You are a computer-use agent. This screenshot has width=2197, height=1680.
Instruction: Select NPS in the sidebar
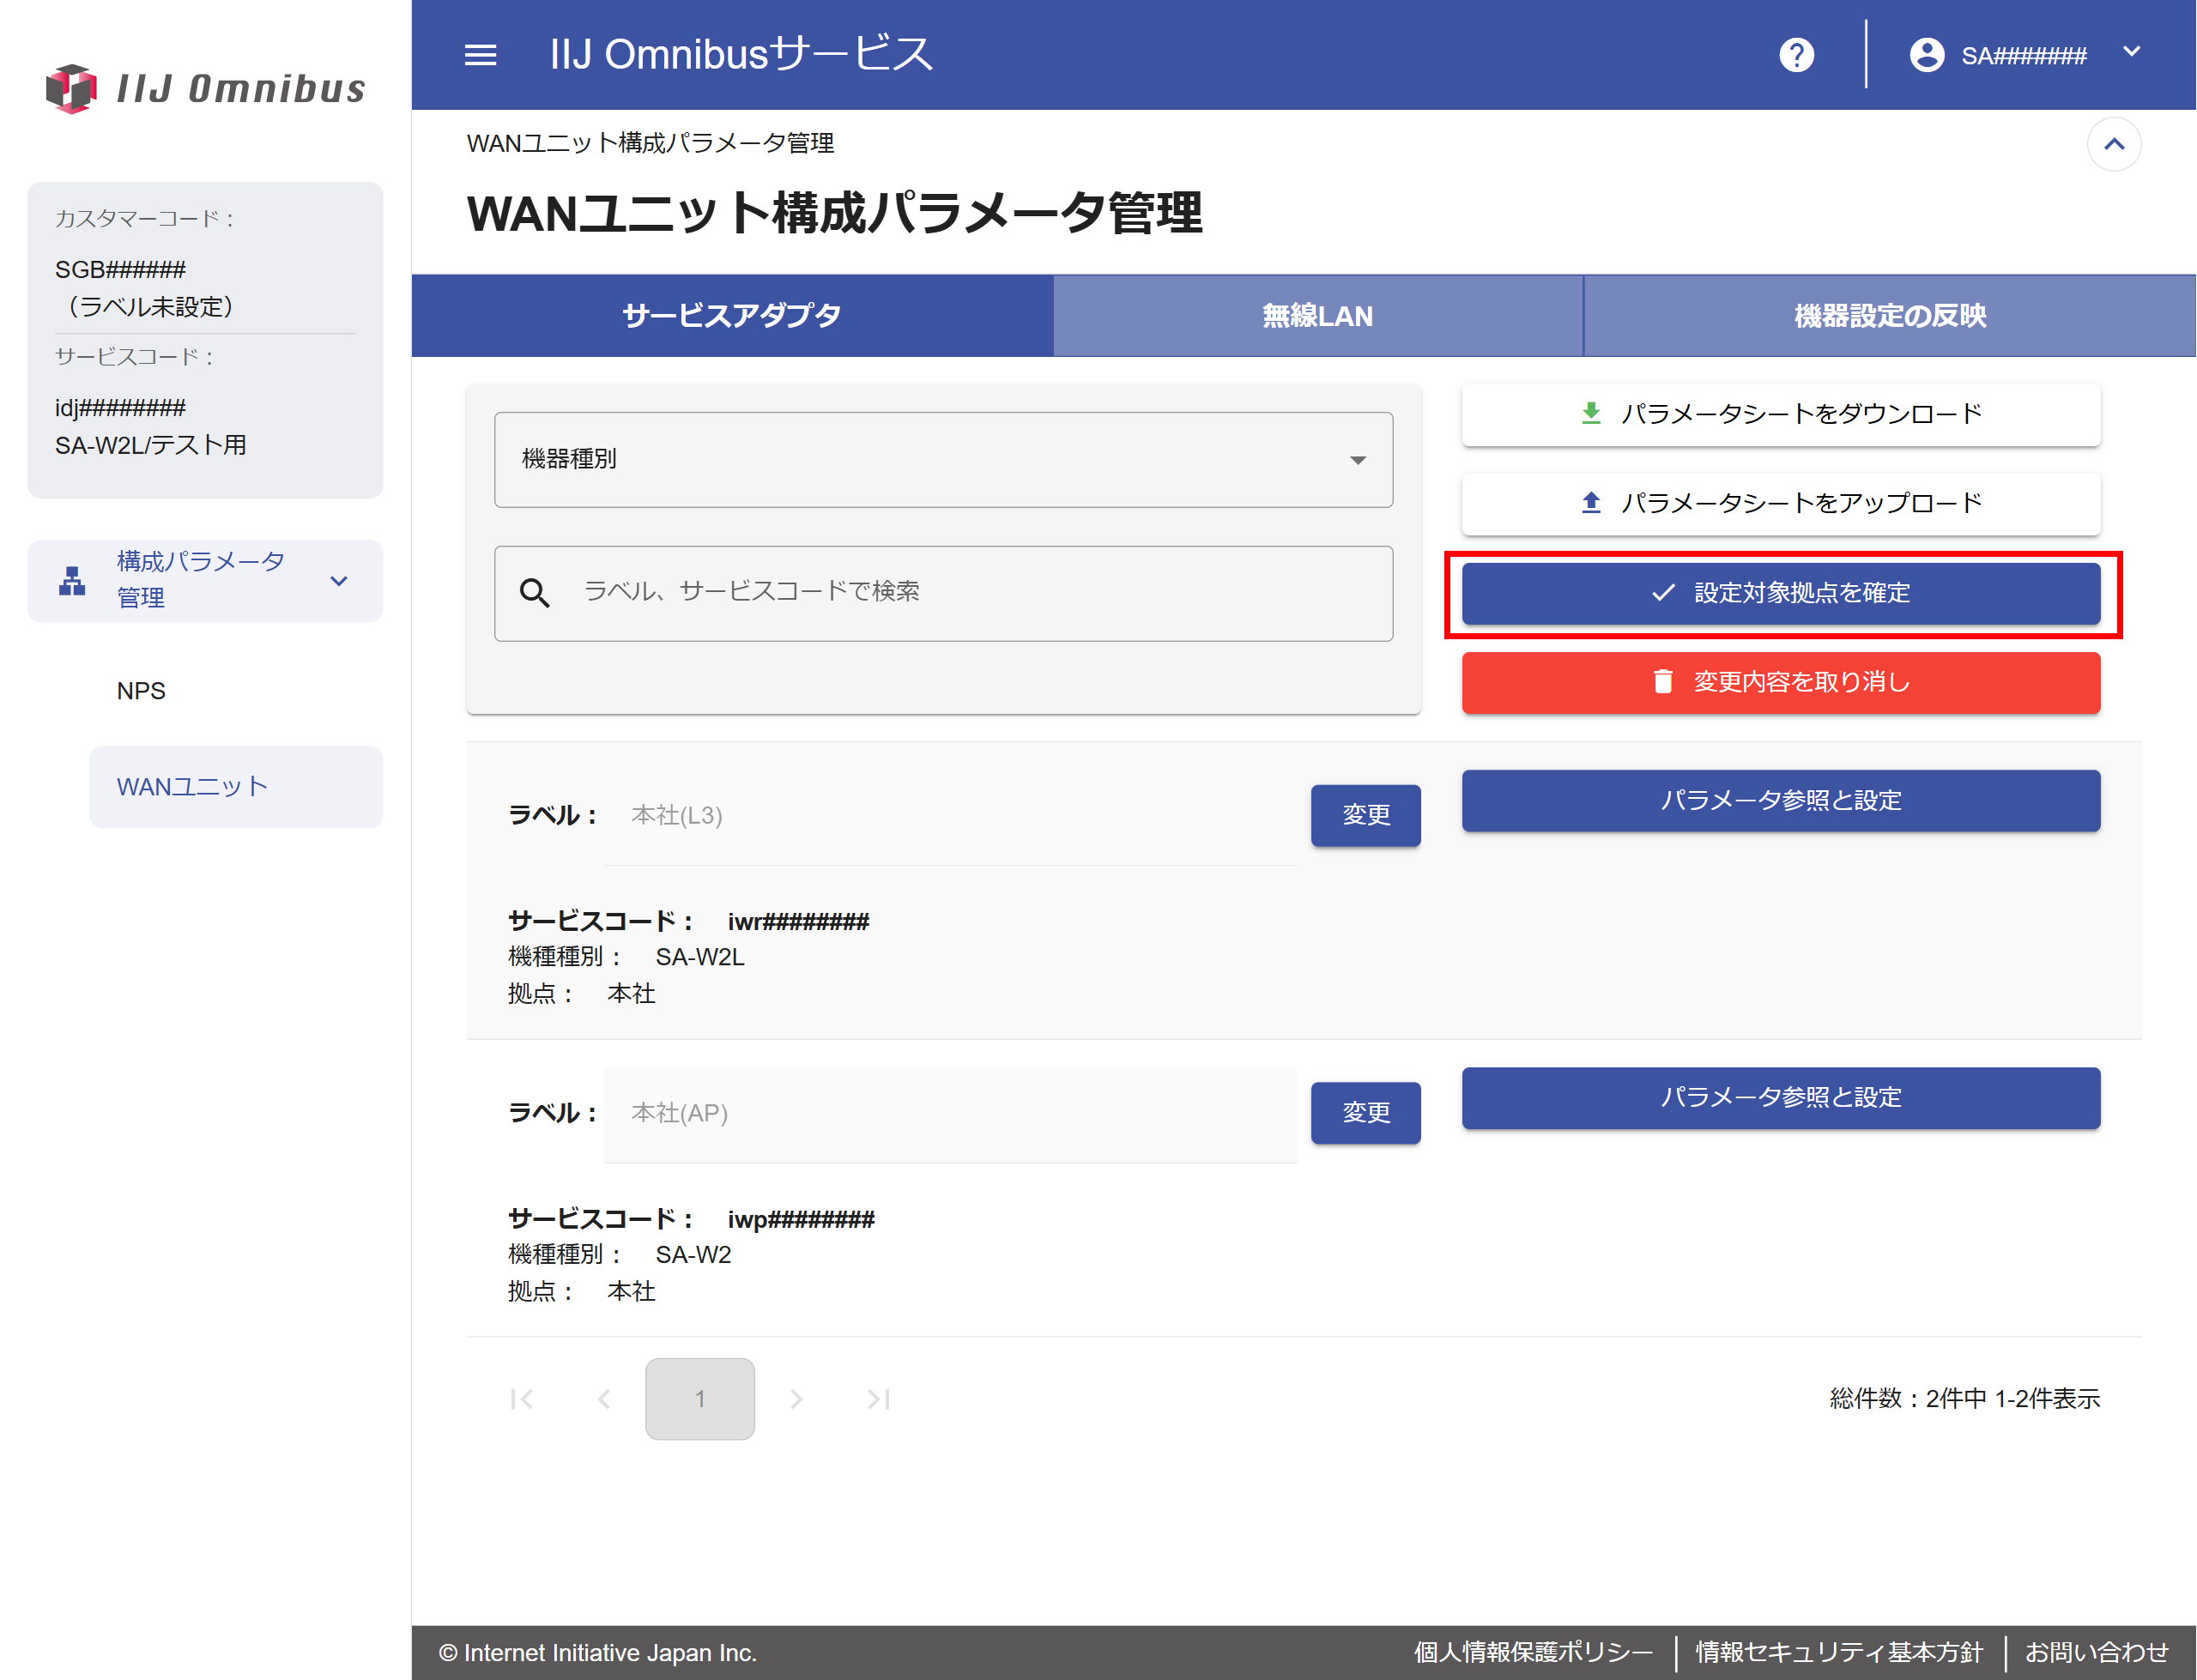(x=141, y=691)
